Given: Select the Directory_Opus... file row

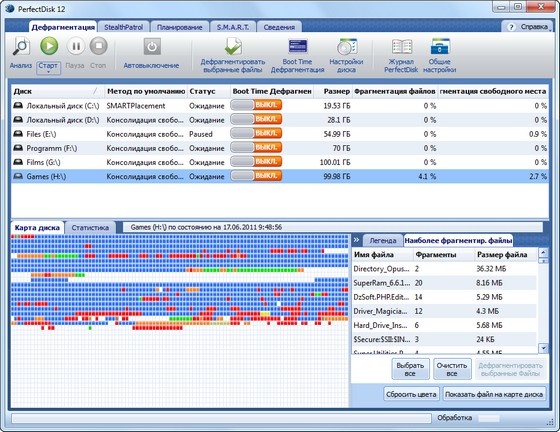Looking at the screenshot, I should pos(444,268).
